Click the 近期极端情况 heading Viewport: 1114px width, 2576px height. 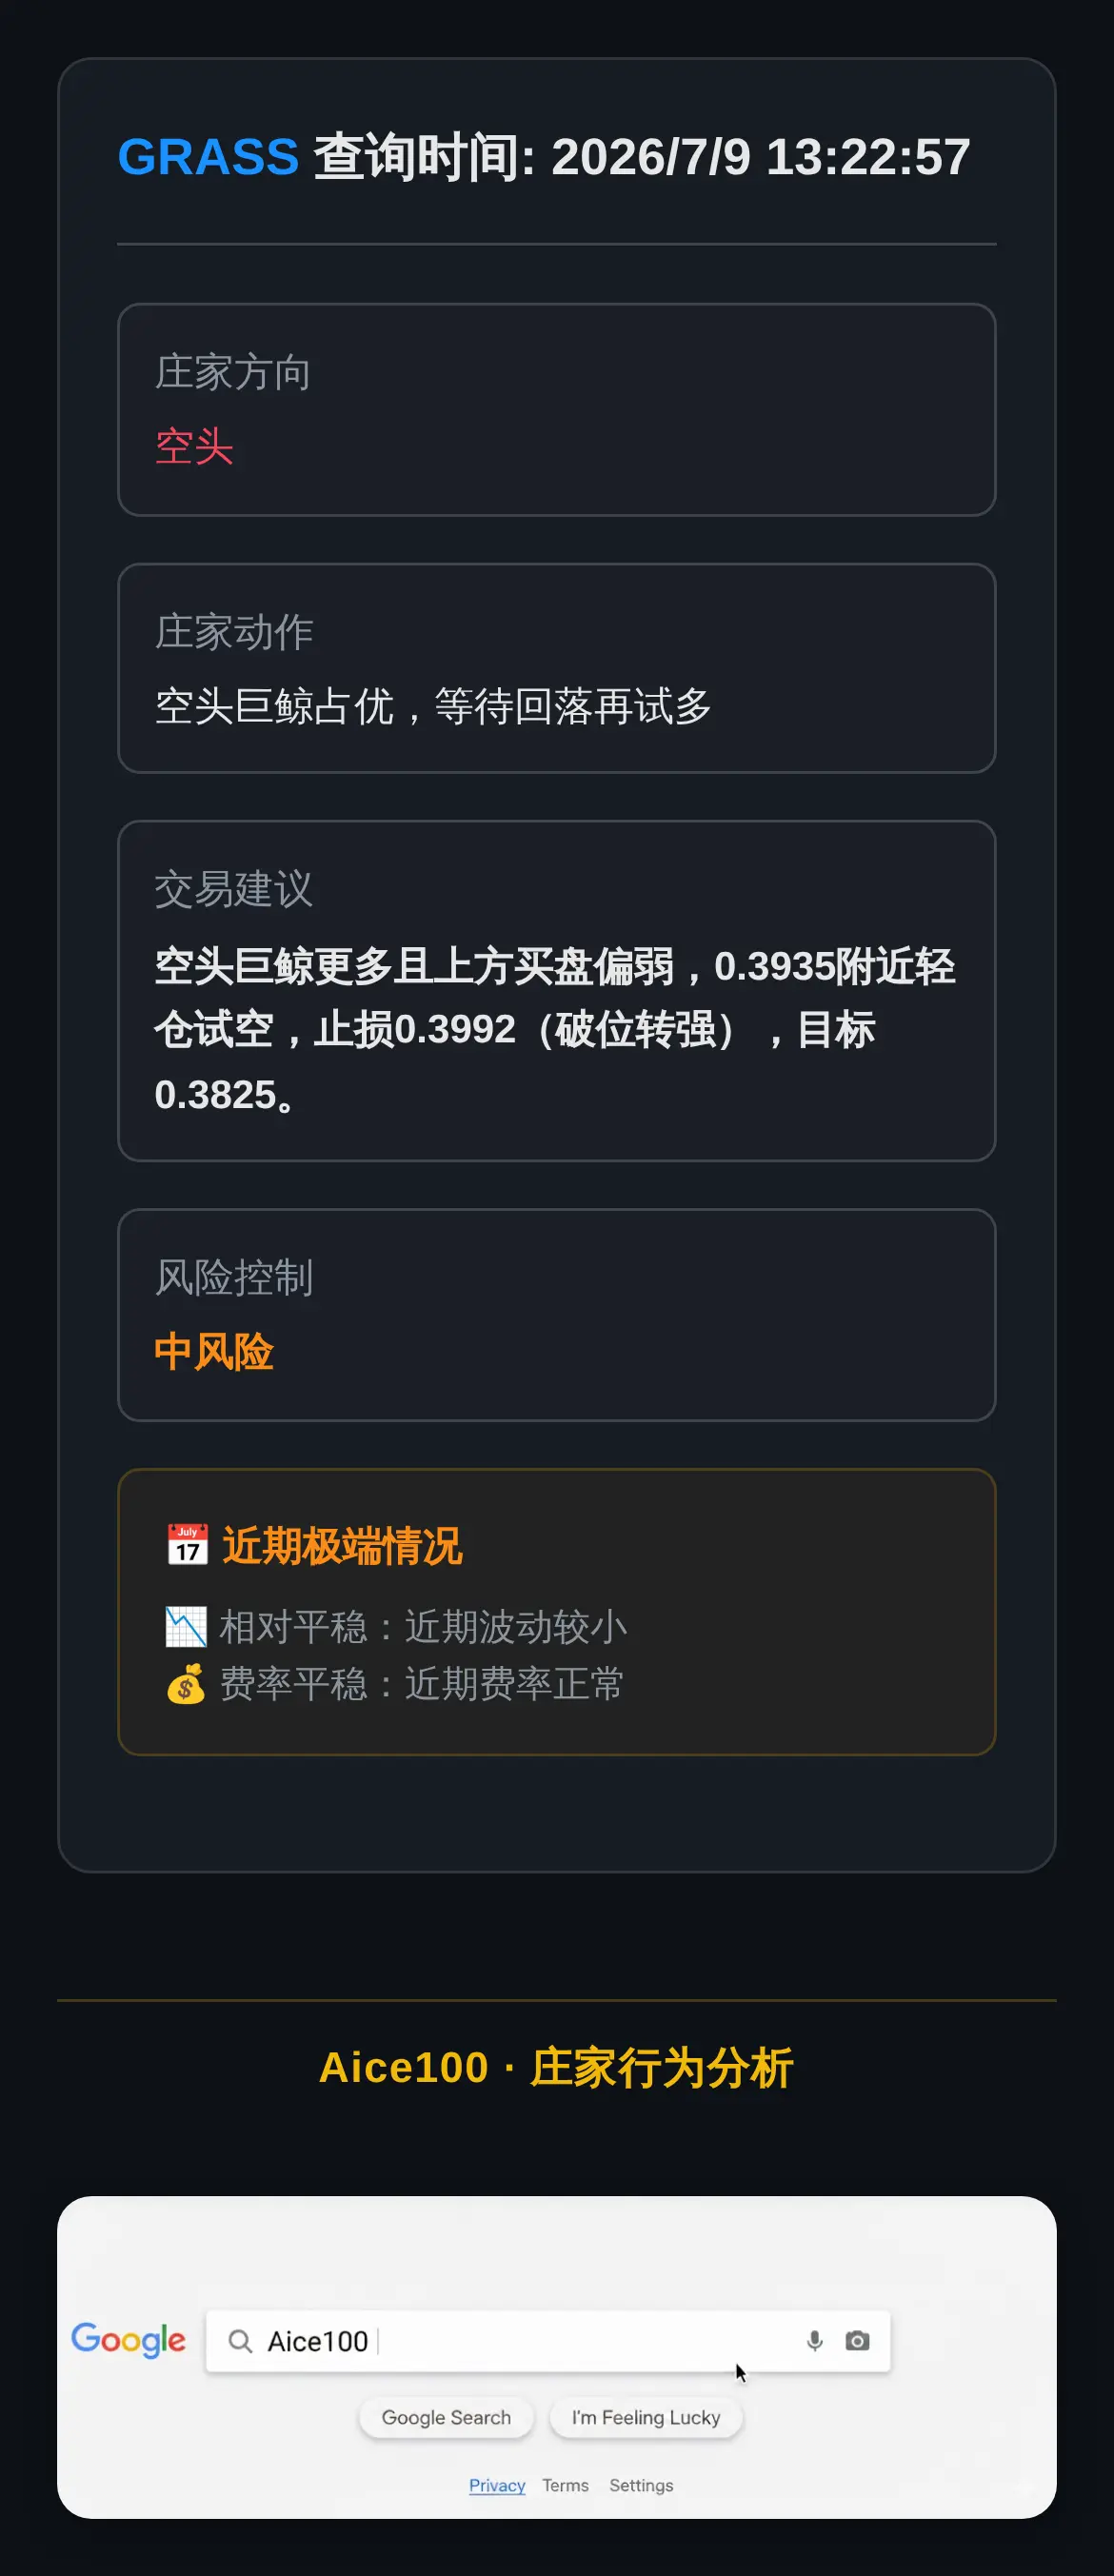pos(342,1546)
